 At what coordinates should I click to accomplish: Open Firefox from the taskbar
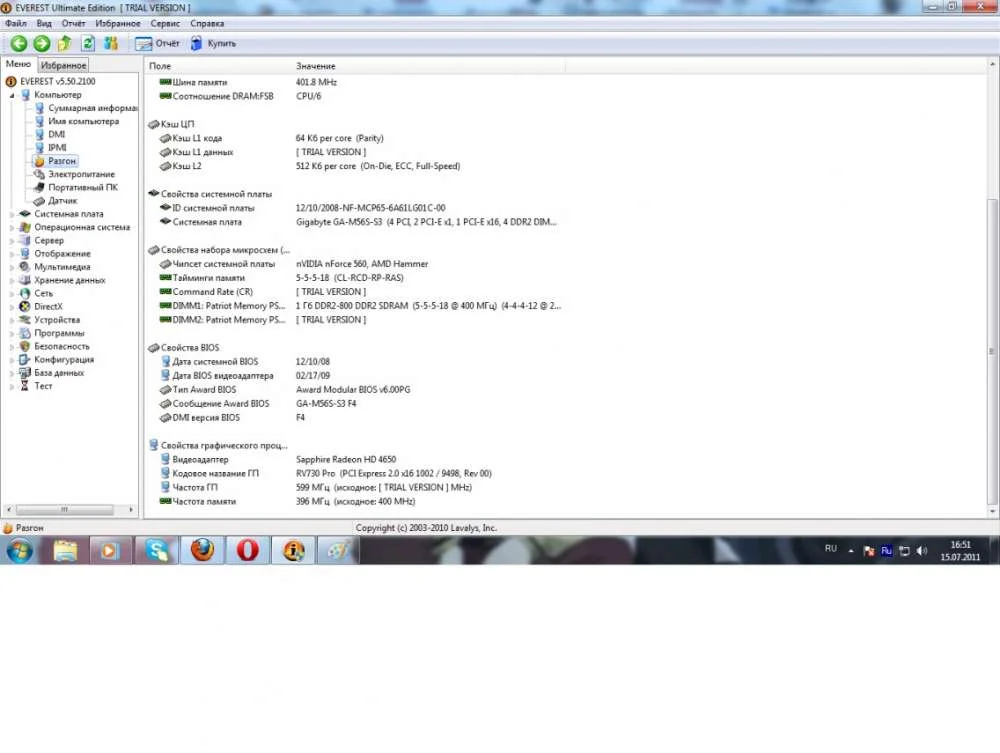click(202, 550)
